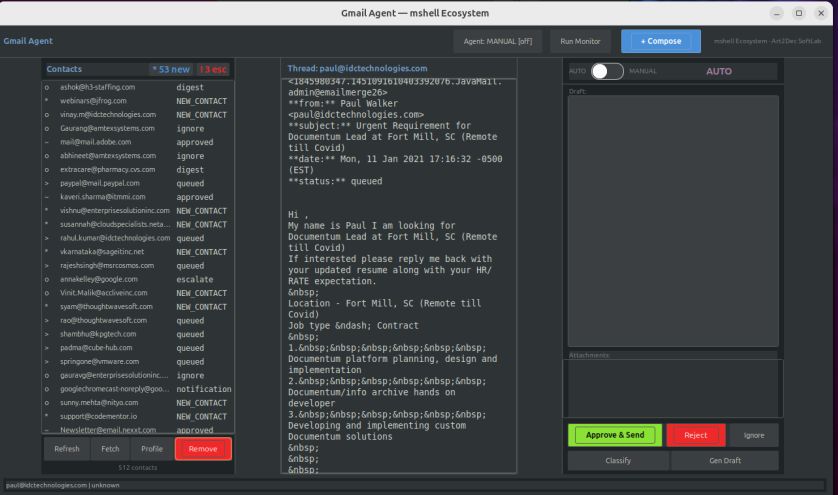Select contact mail@mail.adobe.com
Screen dimensions: 838x495
click(138, 142)
